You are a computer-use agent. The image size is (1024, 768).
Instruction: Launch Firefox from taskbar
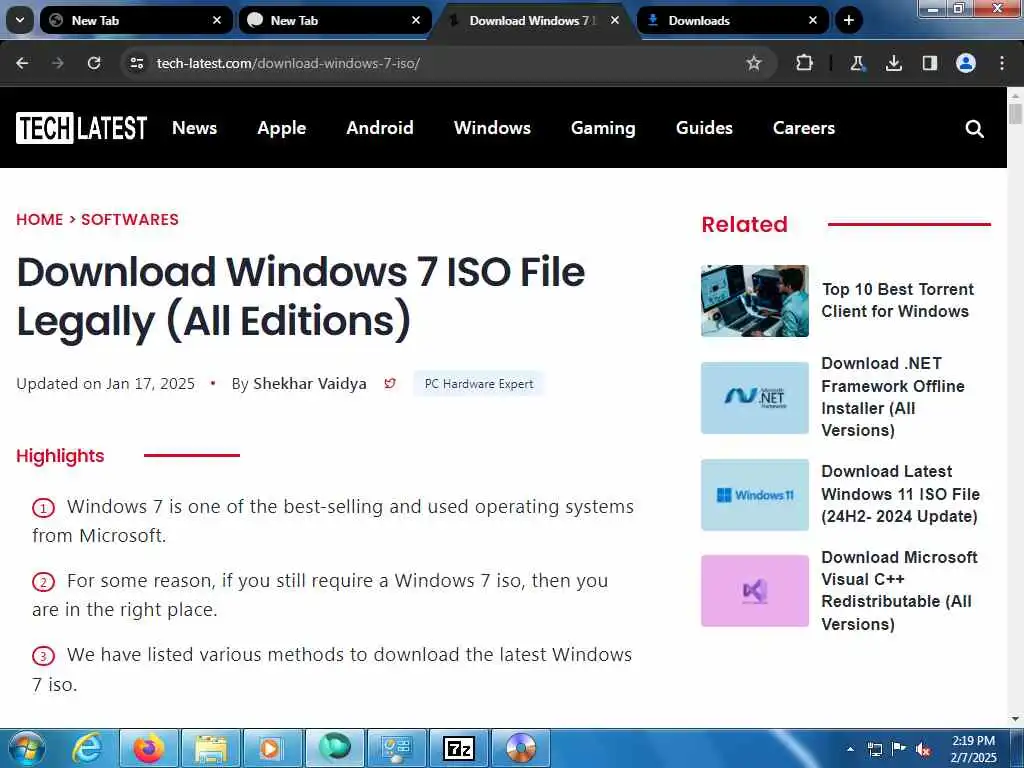[x=148, y=748]
